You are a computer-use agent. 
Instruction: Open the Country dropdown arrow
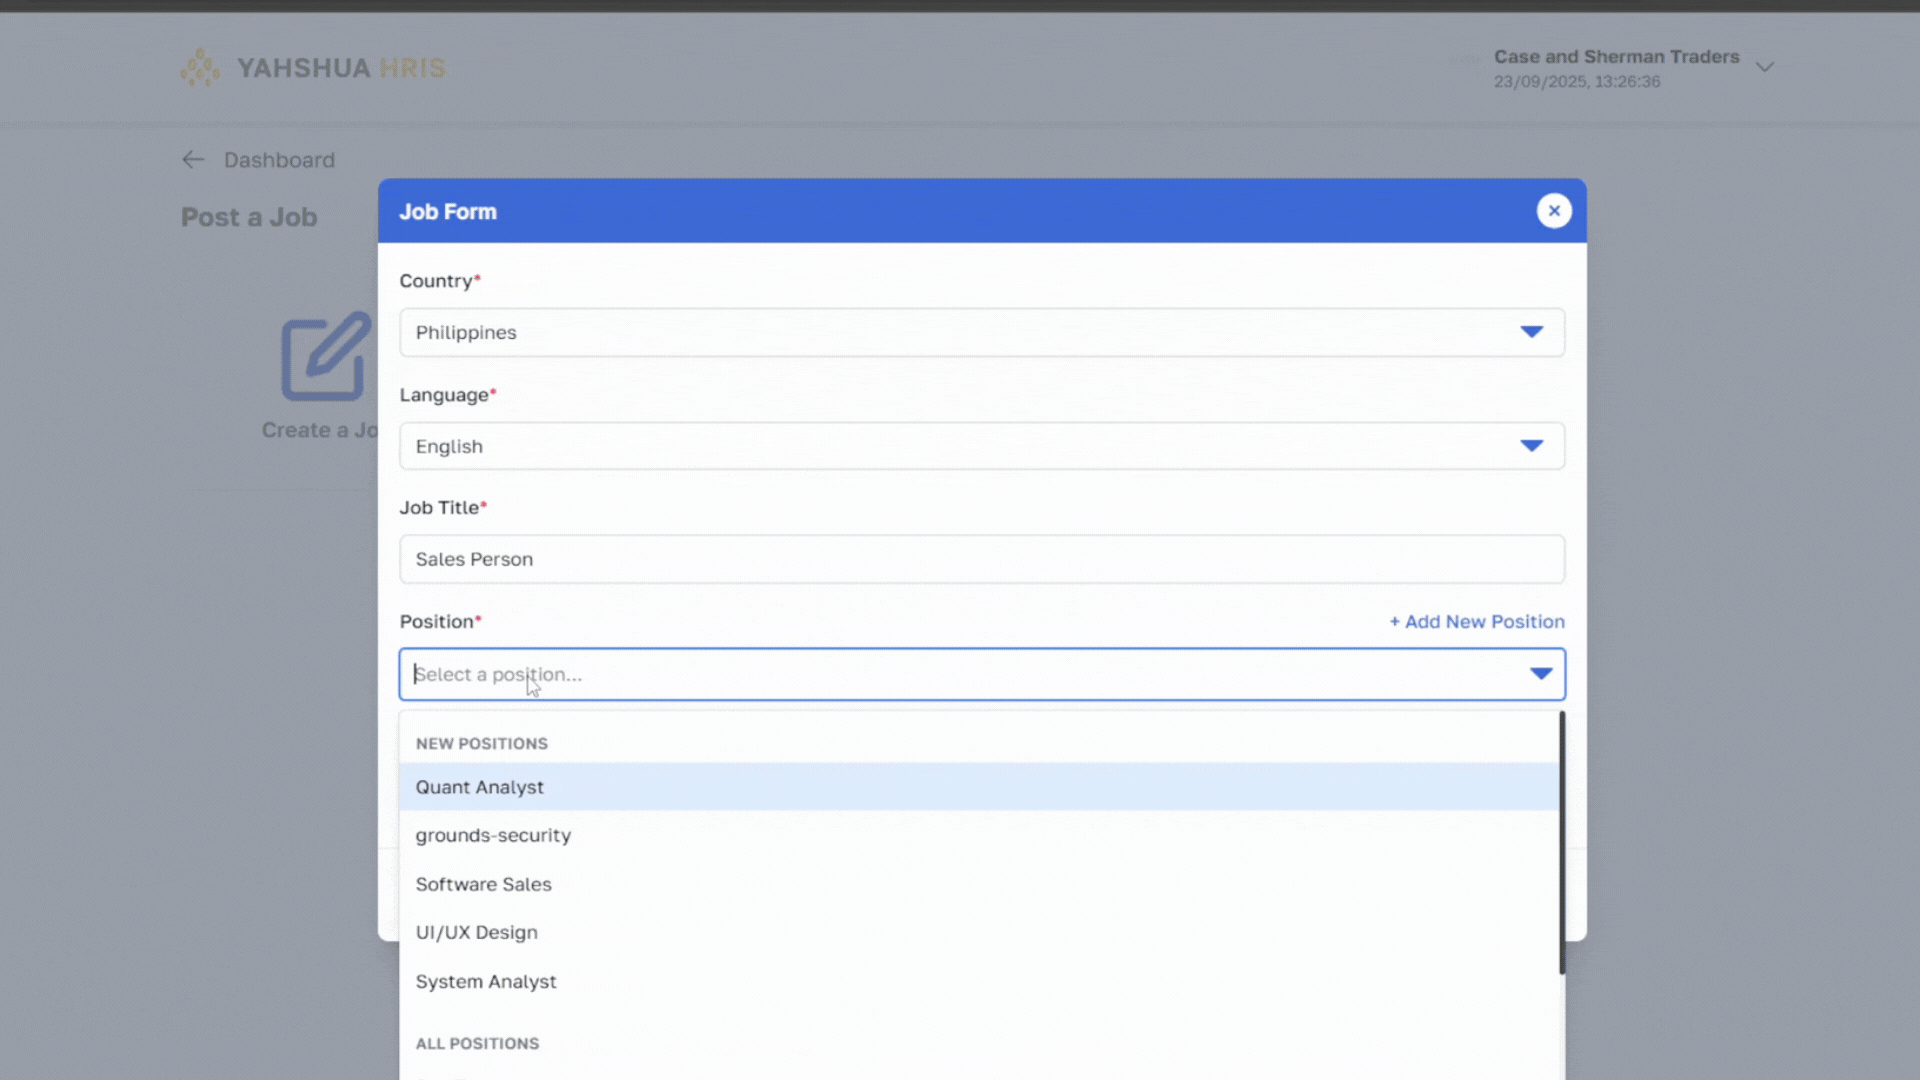pos(1531,332)
